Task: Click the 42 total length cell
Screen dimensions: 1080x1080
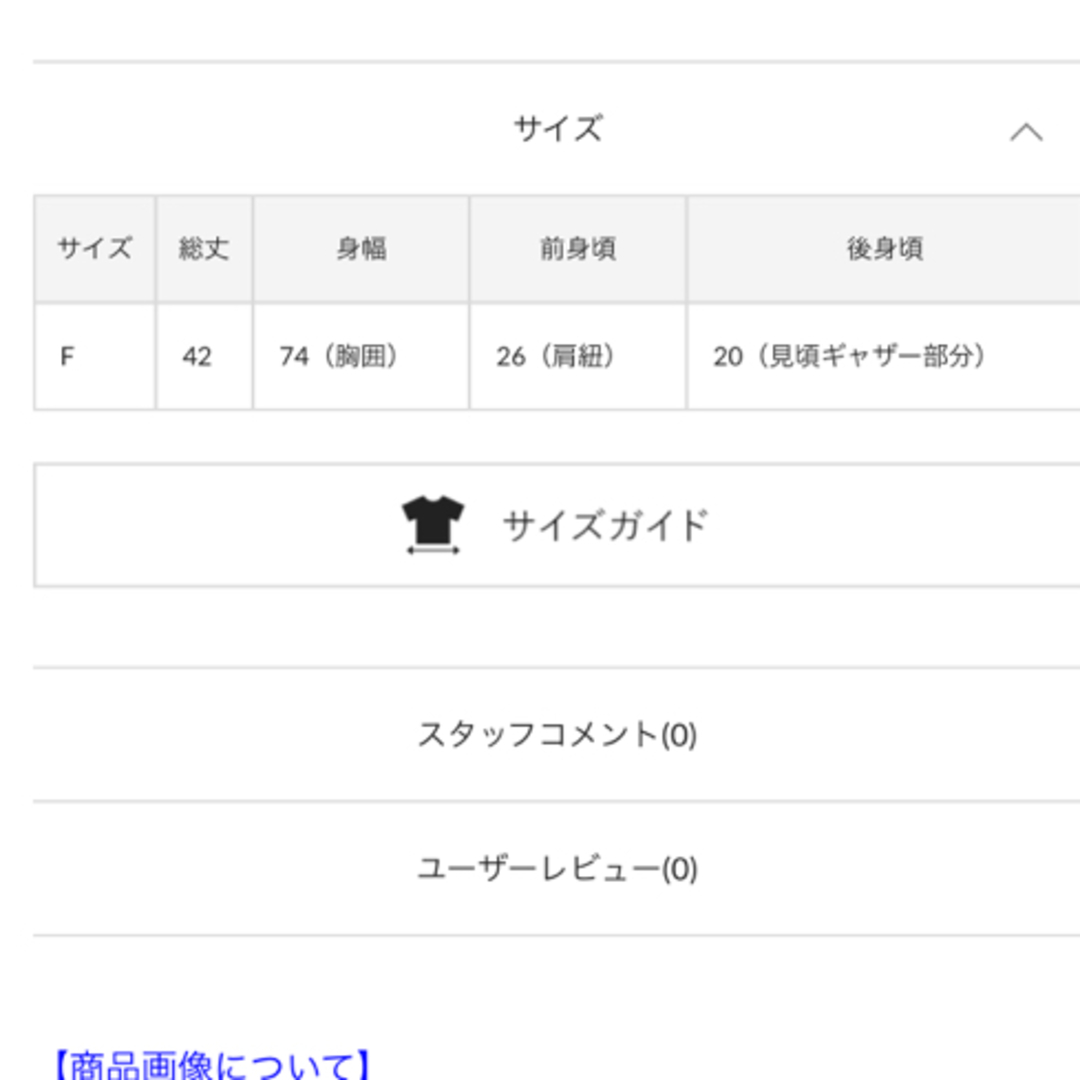Action: tap(204, 356)
